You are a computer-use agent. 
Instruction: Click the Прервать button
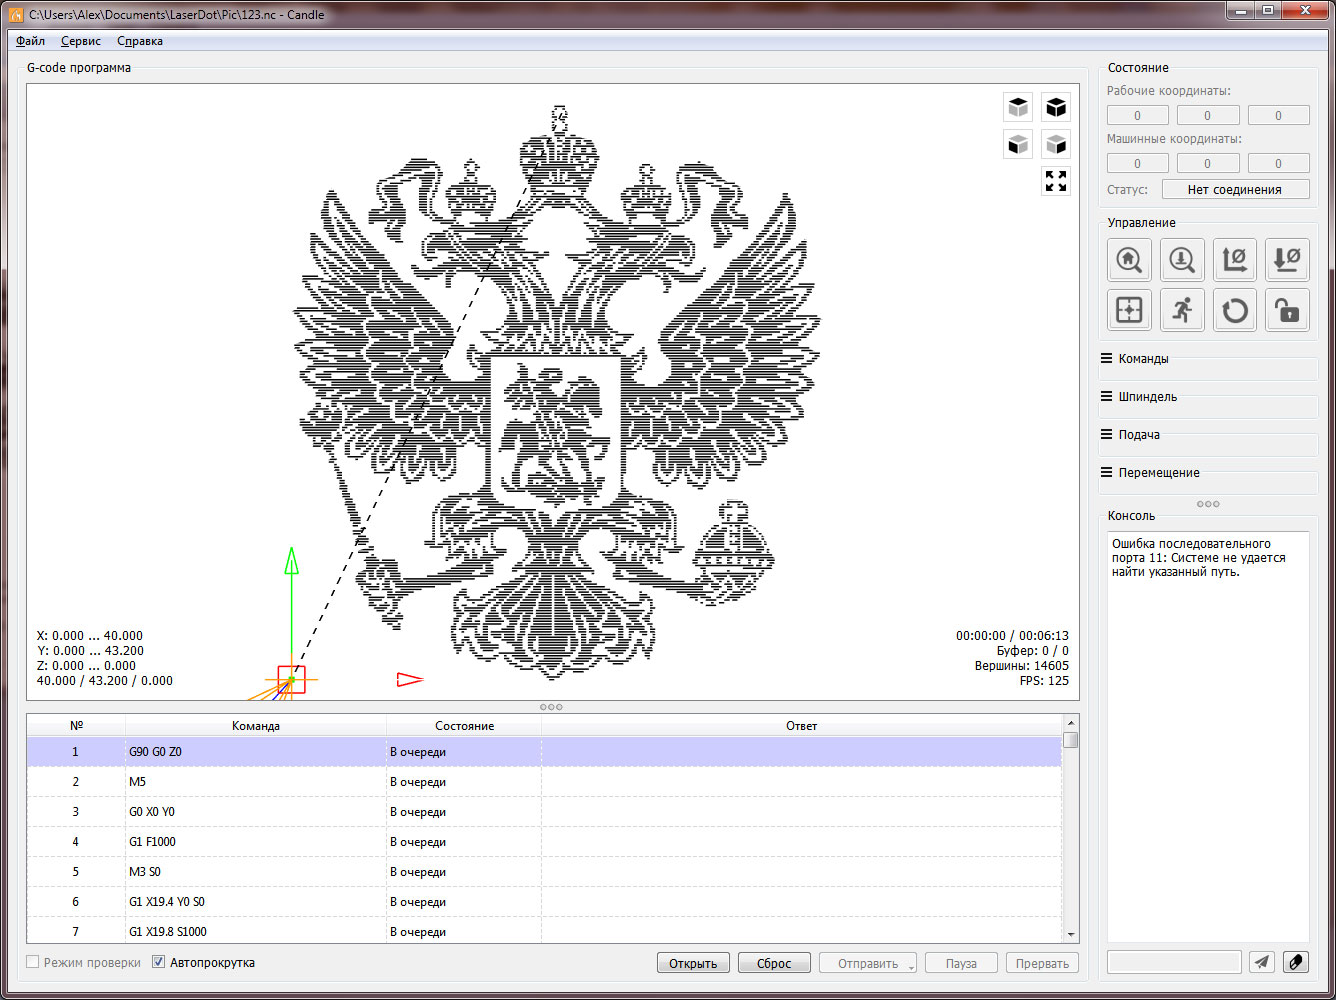coord(1042,963)
